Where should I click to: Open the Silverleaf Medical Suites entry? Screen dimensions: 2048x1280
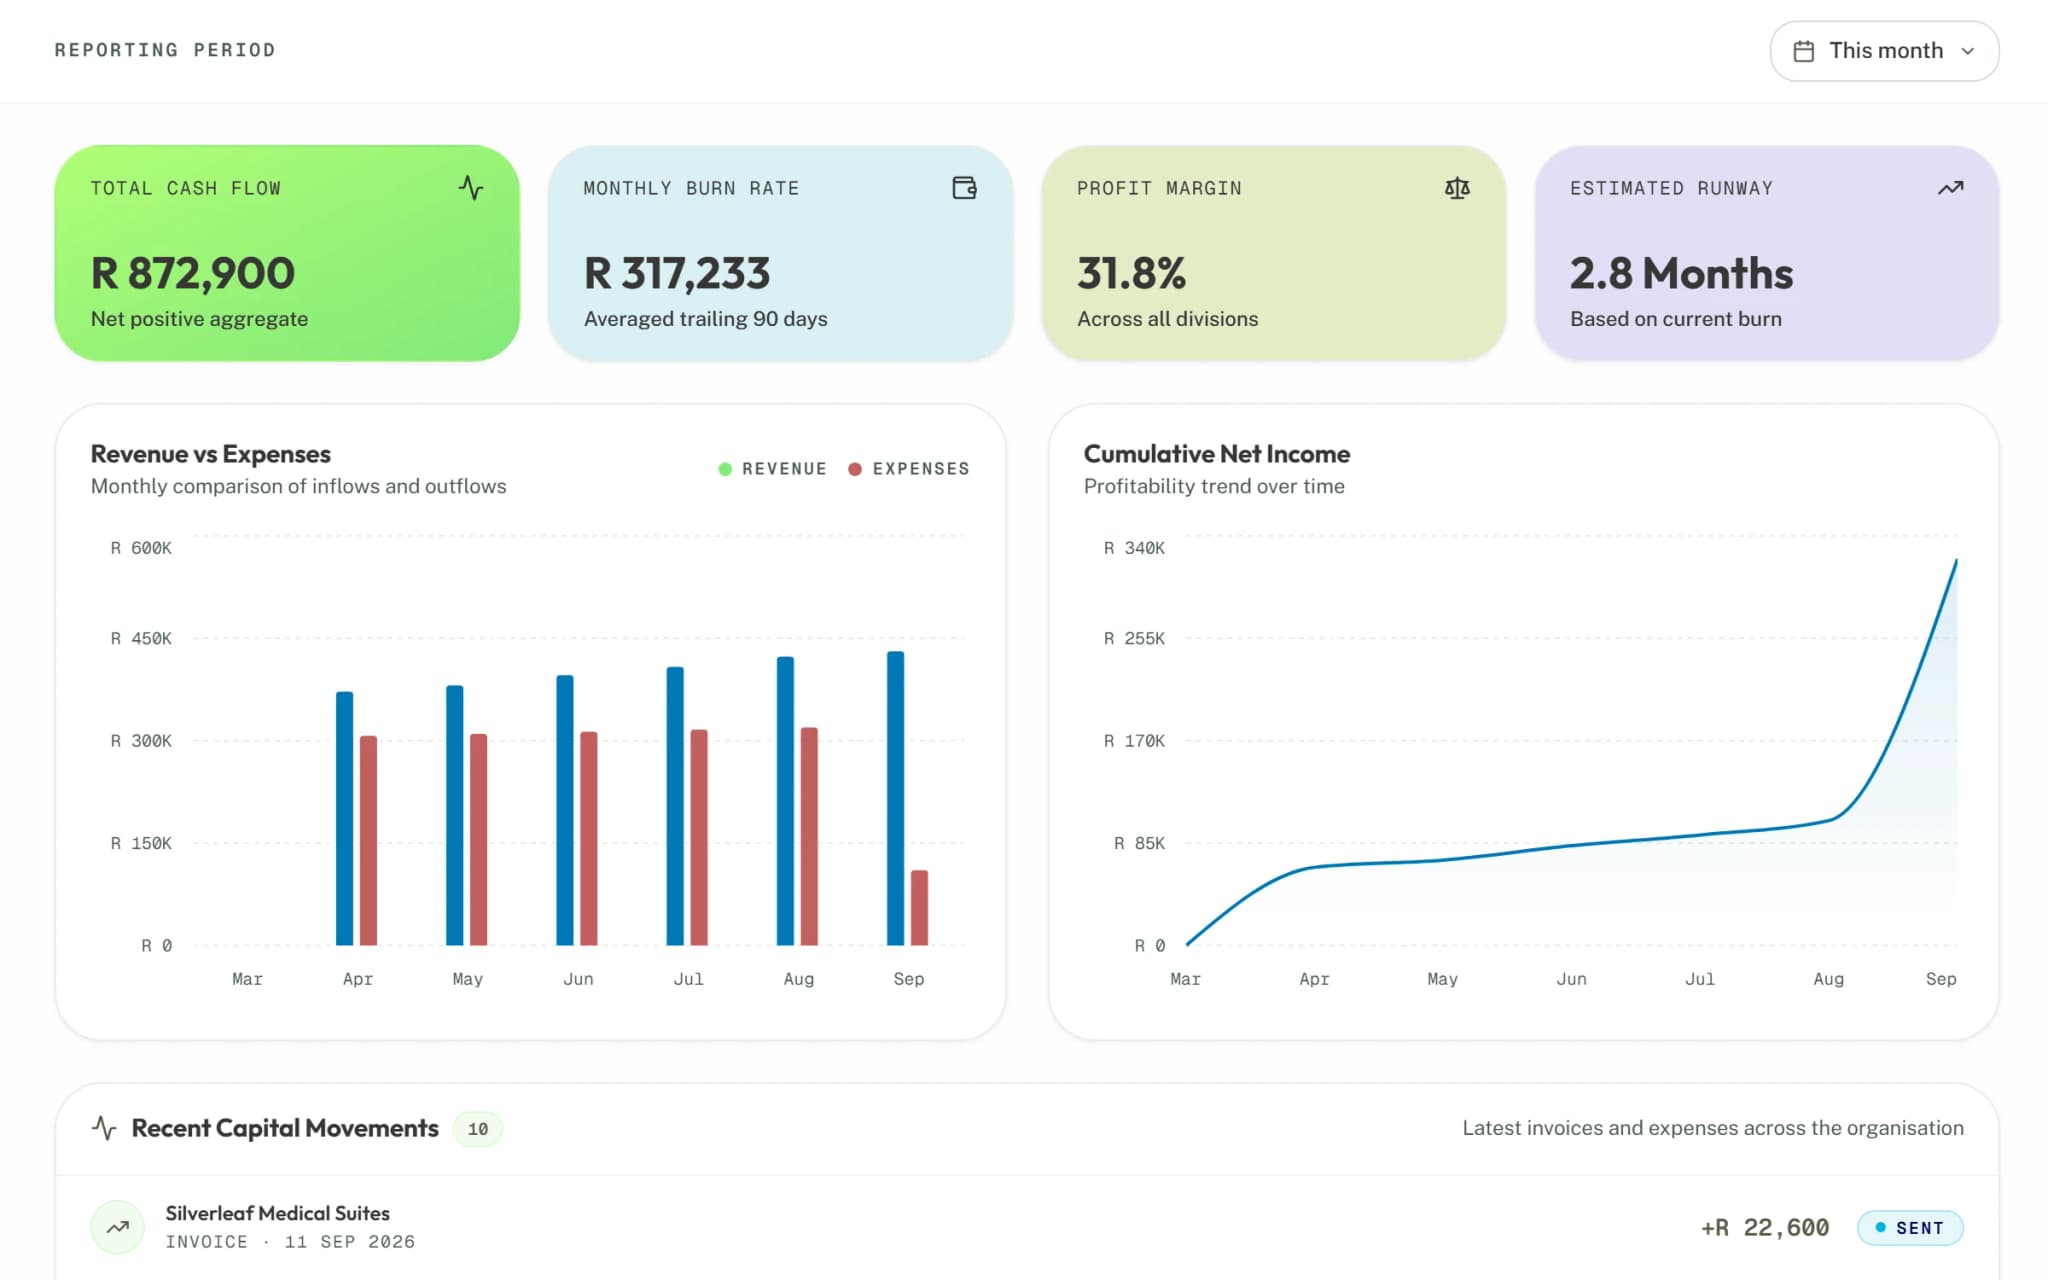1027,1227
